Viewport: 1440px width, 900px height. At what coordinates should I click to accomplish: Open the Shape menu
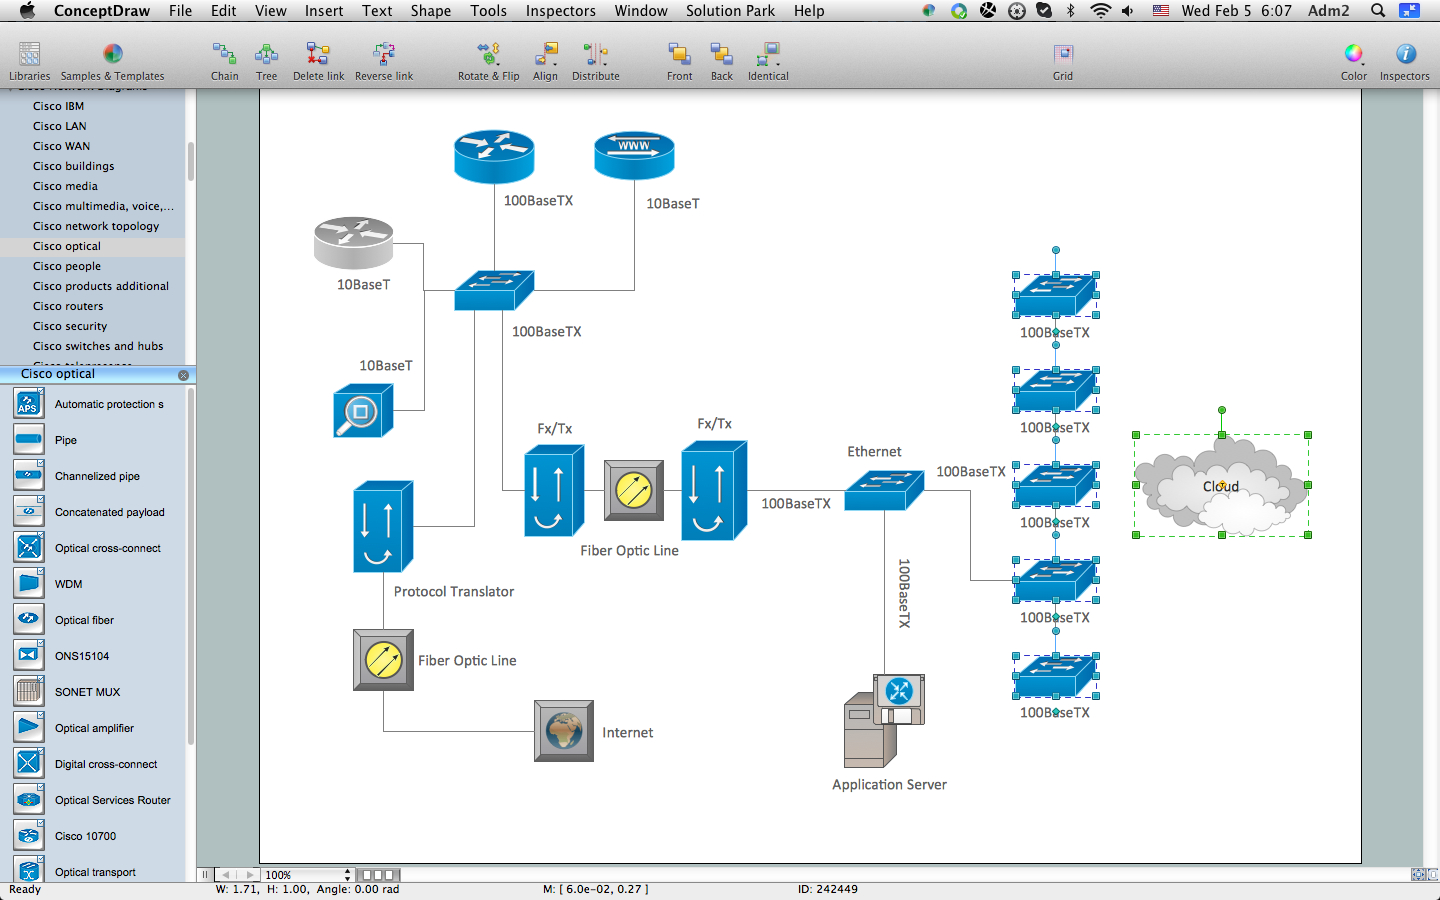(x=431, y=11)
